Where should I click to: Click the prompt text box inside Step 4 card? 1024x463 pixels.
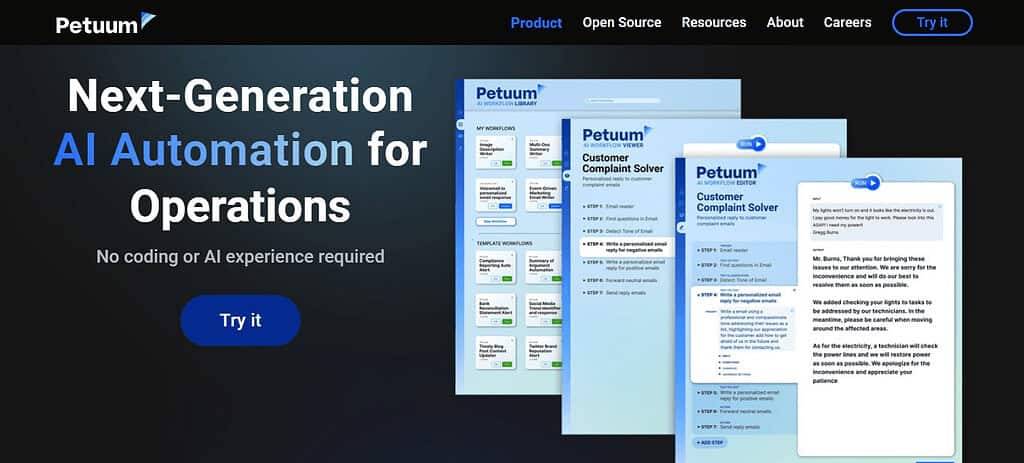pyautogui.click(x=756, y=329)
